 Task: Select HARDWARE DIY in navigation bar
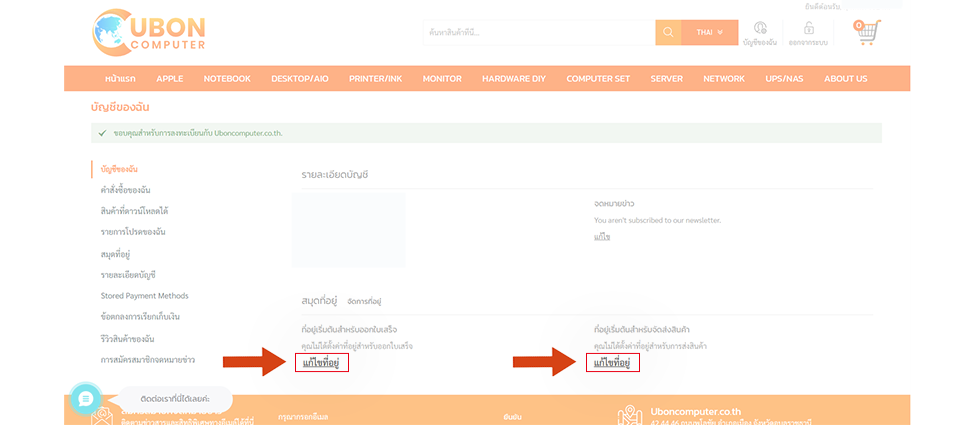click(515, 79)
